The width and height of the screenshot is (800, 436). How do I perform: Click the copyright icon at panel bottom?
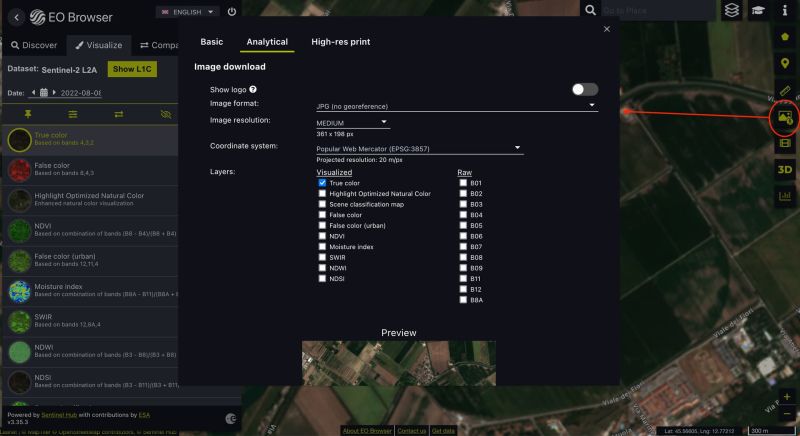231,419
